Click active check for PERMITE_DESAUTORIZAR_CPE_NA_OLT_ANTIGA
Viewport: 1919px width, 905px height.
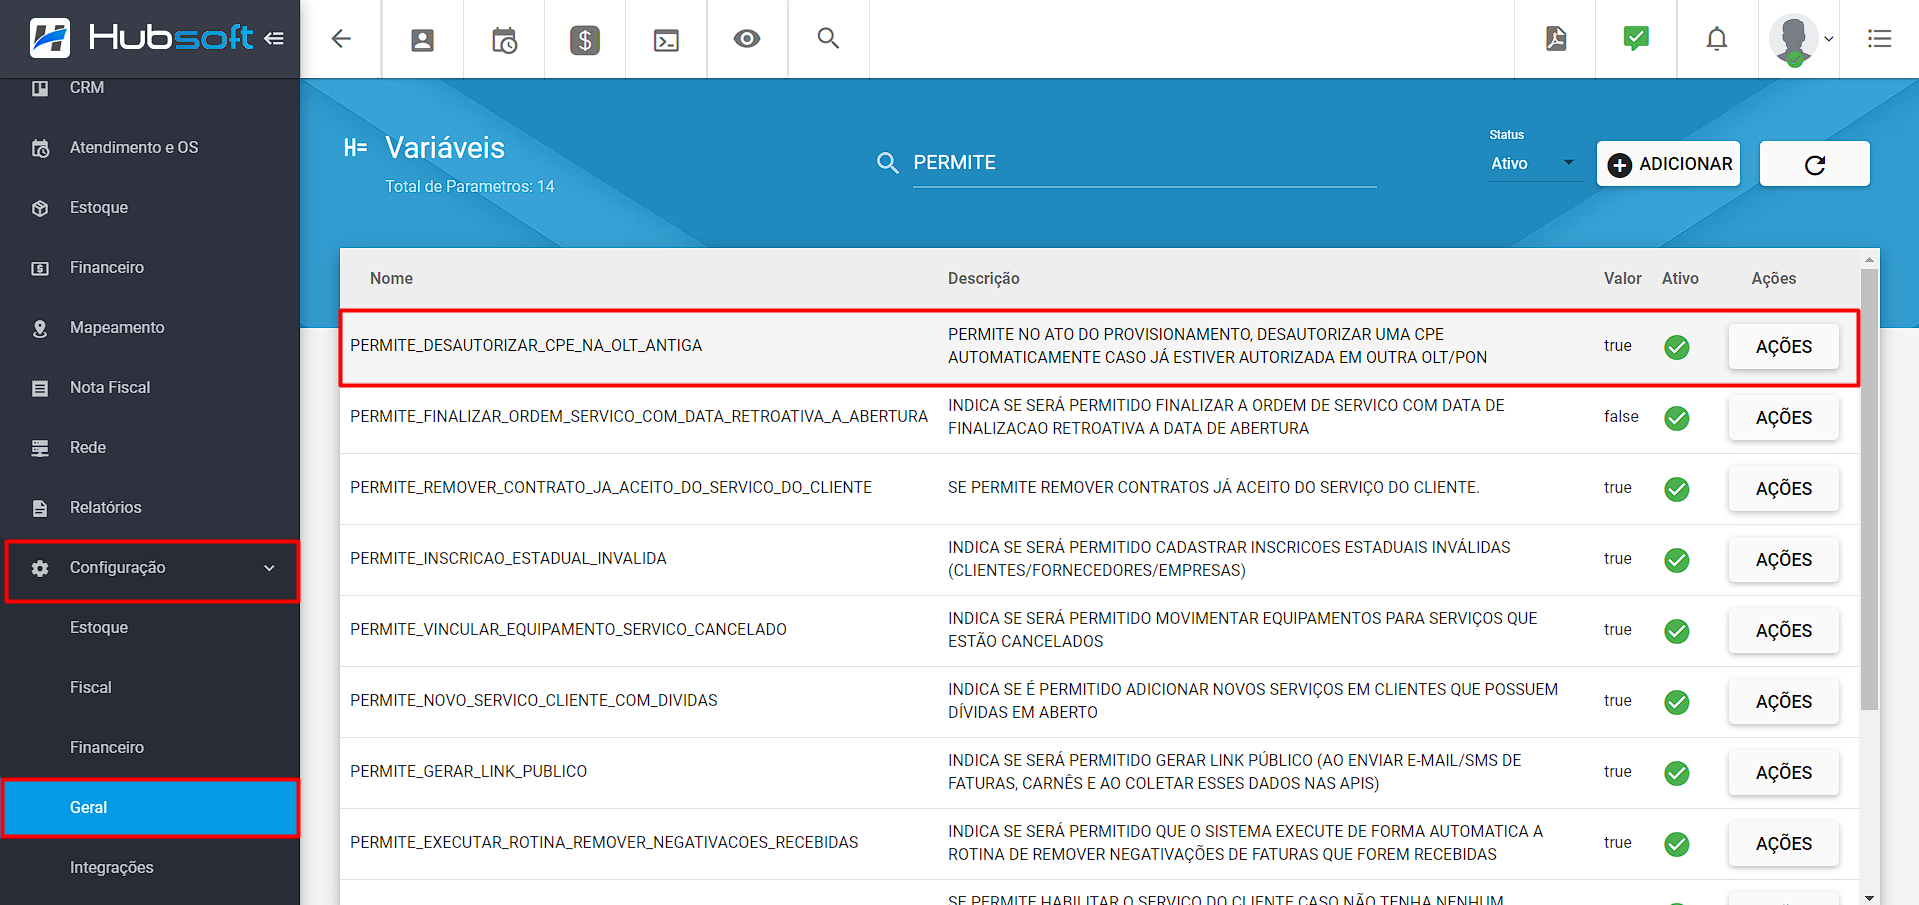click(x=1677, y=347)
